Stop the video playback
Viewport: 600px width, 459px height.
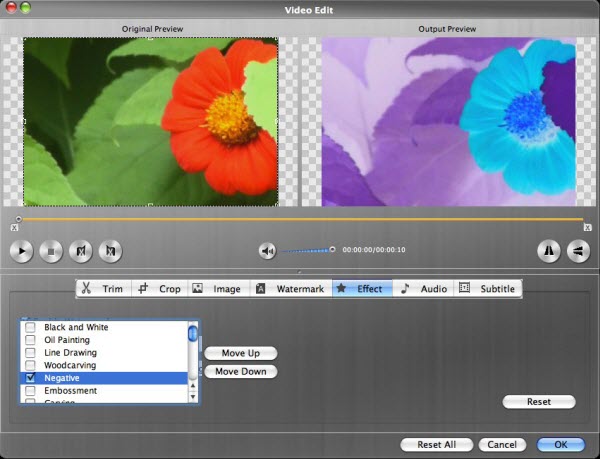pos(51,251)
